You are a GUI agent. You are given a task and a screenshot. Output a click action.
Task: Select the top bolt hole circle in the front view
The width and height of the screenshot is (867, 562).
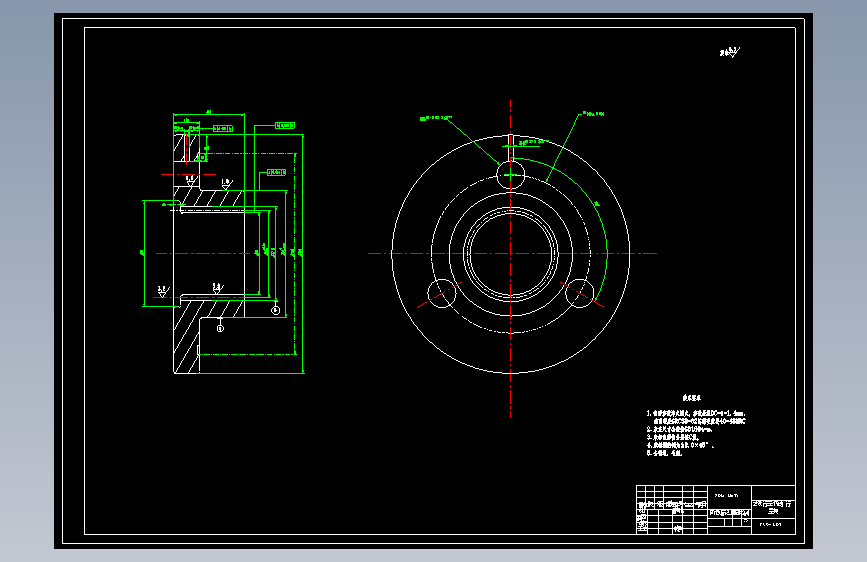point(510,175)
